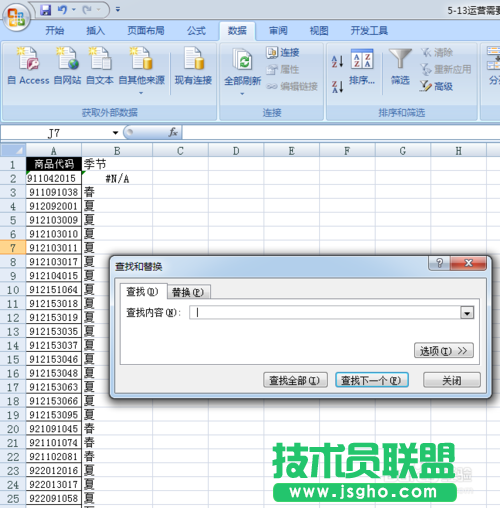Switch to 审阅 ribbon tab
Image resolution: width=500 pixels, height=508 pixels.
tap(278, 31)
